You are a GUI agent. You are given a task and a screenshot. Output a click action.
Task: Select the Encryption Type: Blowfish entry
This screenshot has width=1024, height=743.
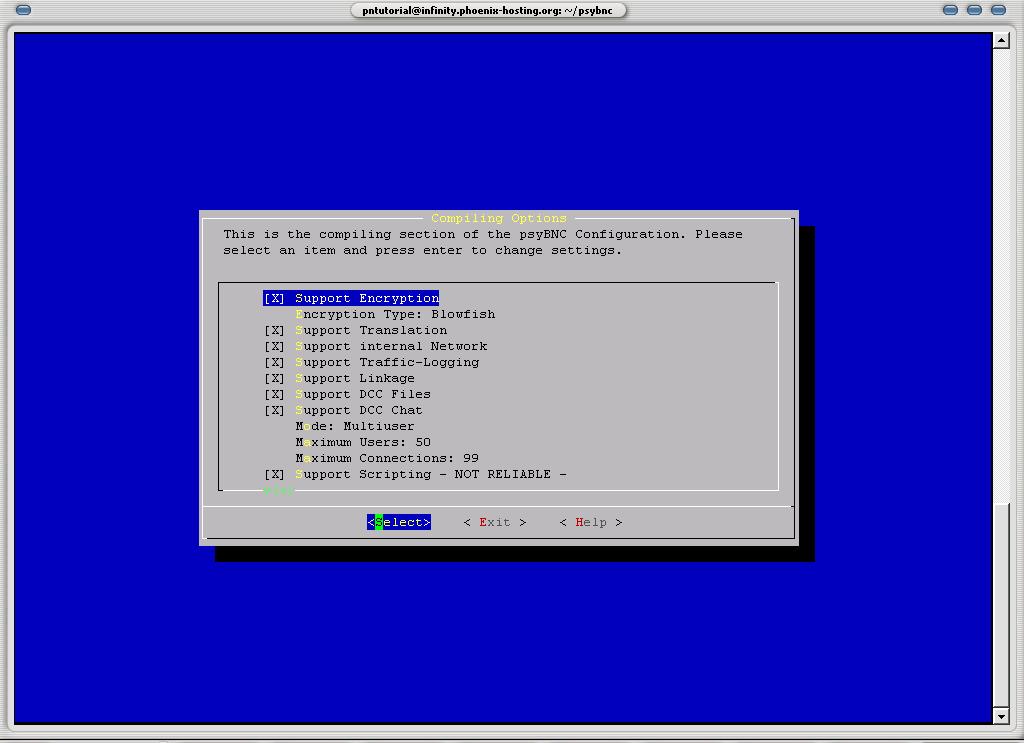pyautogui.click(x=395, y=314)
